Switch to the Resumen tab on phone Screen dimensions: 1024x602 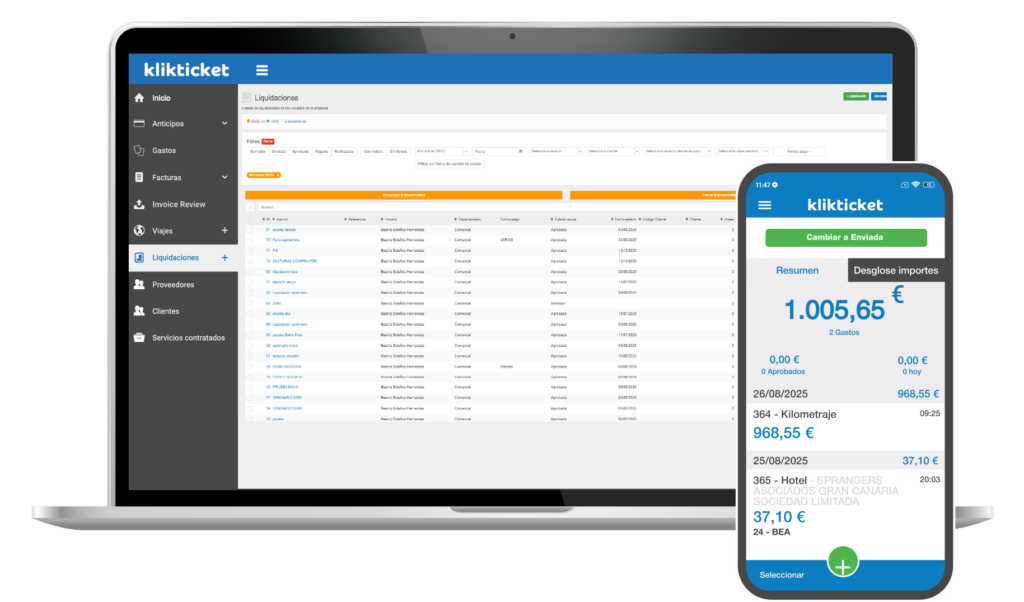pyautogui.click(x=797, y=270)
